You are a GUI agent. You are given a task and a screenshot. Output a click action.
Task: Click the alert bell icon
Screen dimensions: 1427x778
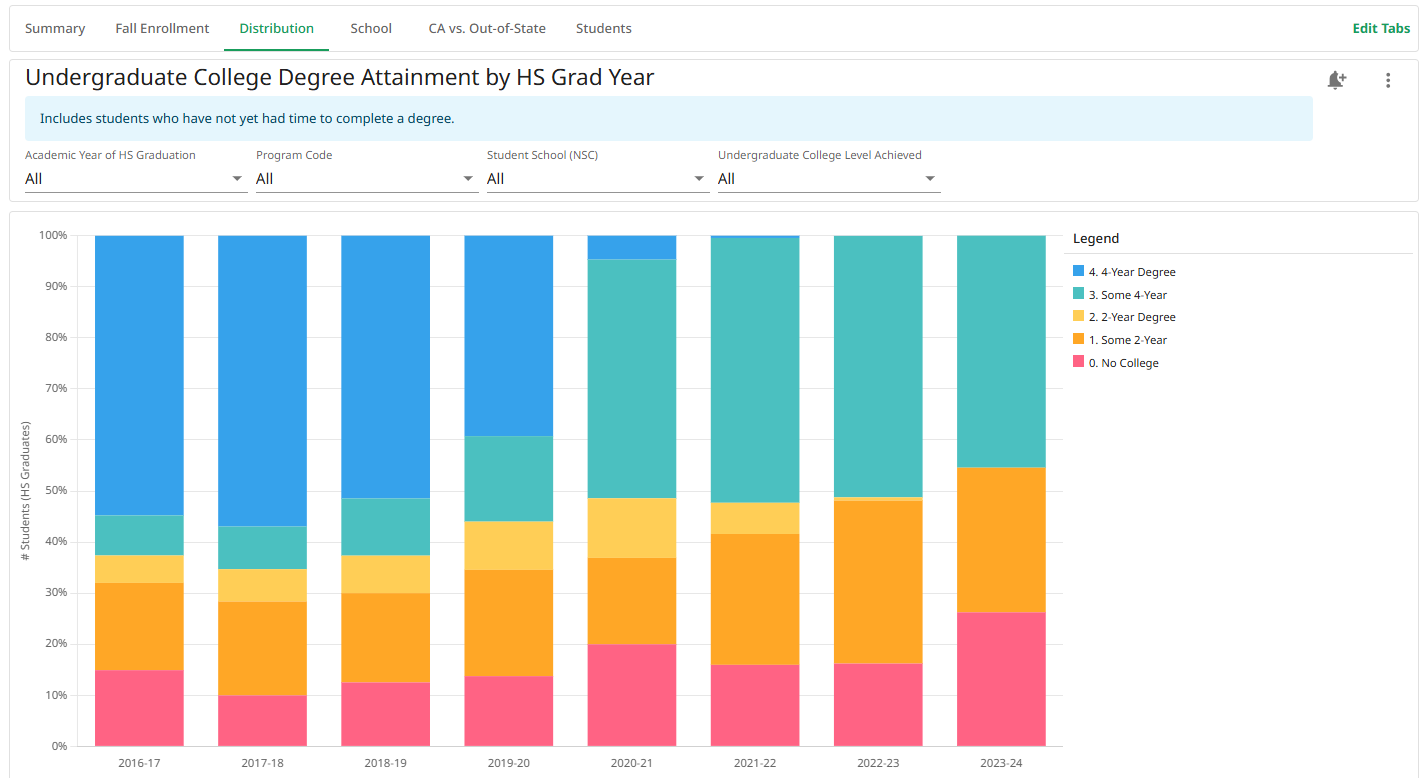tap(1336, 80)
